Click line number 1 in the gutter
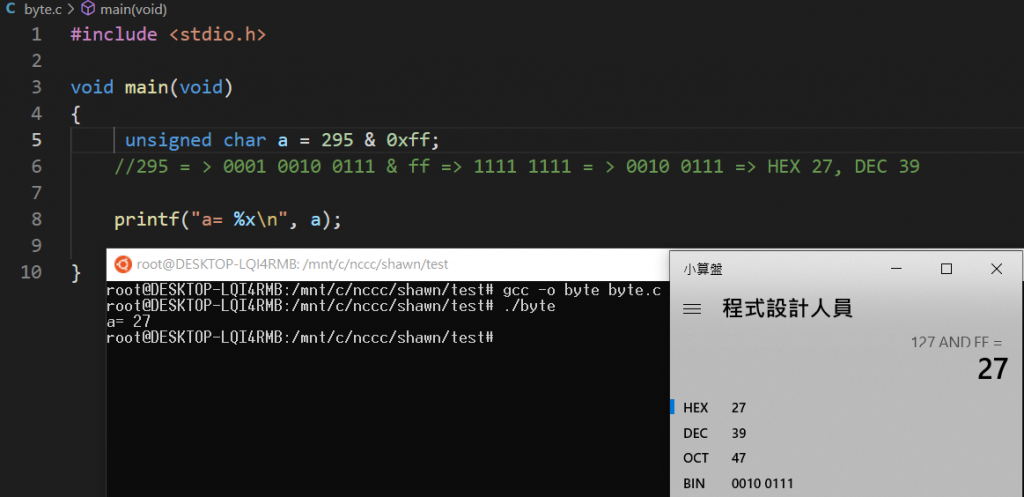Viewport: 1024px width, 497px height. pyautogui.click(x=37, y=35)
